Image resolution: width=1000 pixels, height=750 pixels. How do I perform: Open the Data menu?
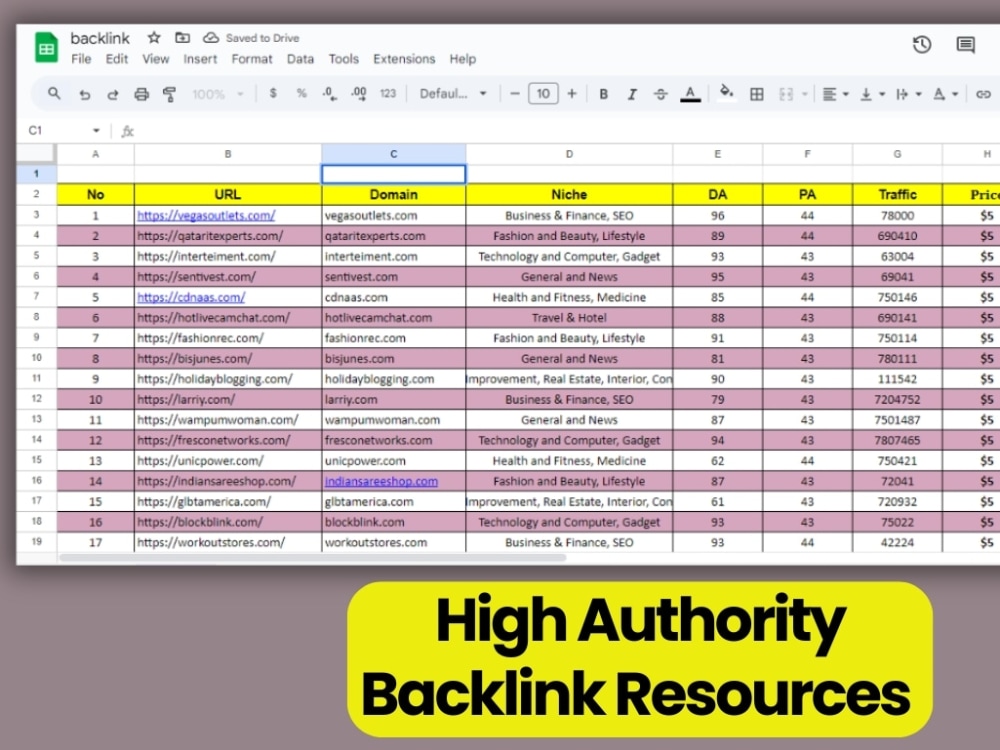pyautogui.click(x=300, y=59)
